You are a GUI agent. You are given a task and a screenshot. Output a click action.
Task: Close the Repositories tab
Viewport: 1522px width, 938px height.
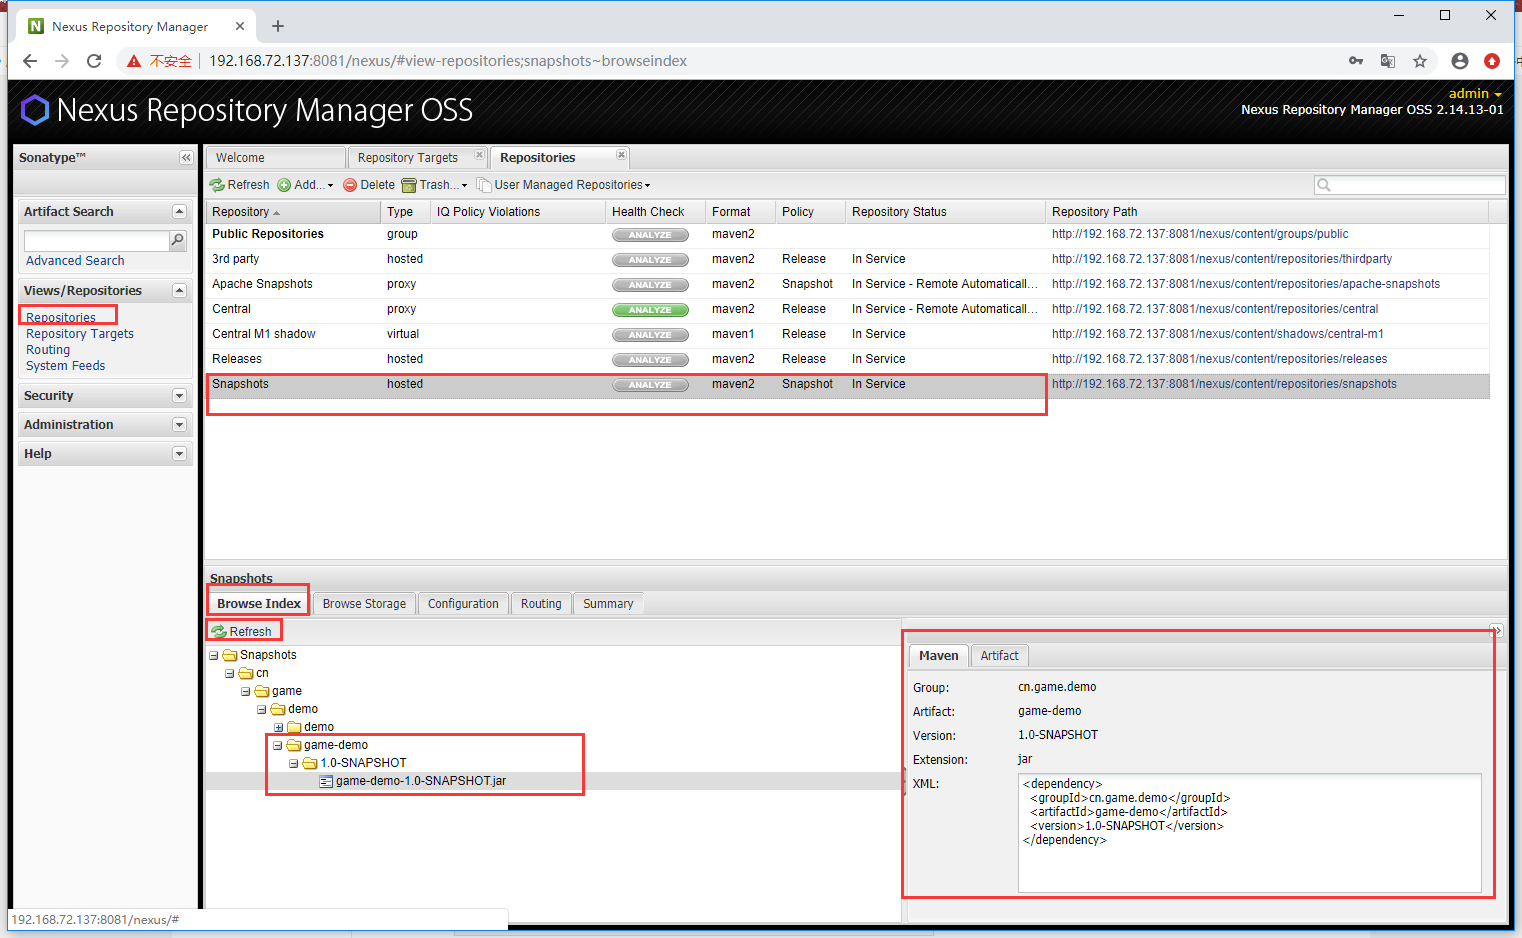tap(621, 155)
